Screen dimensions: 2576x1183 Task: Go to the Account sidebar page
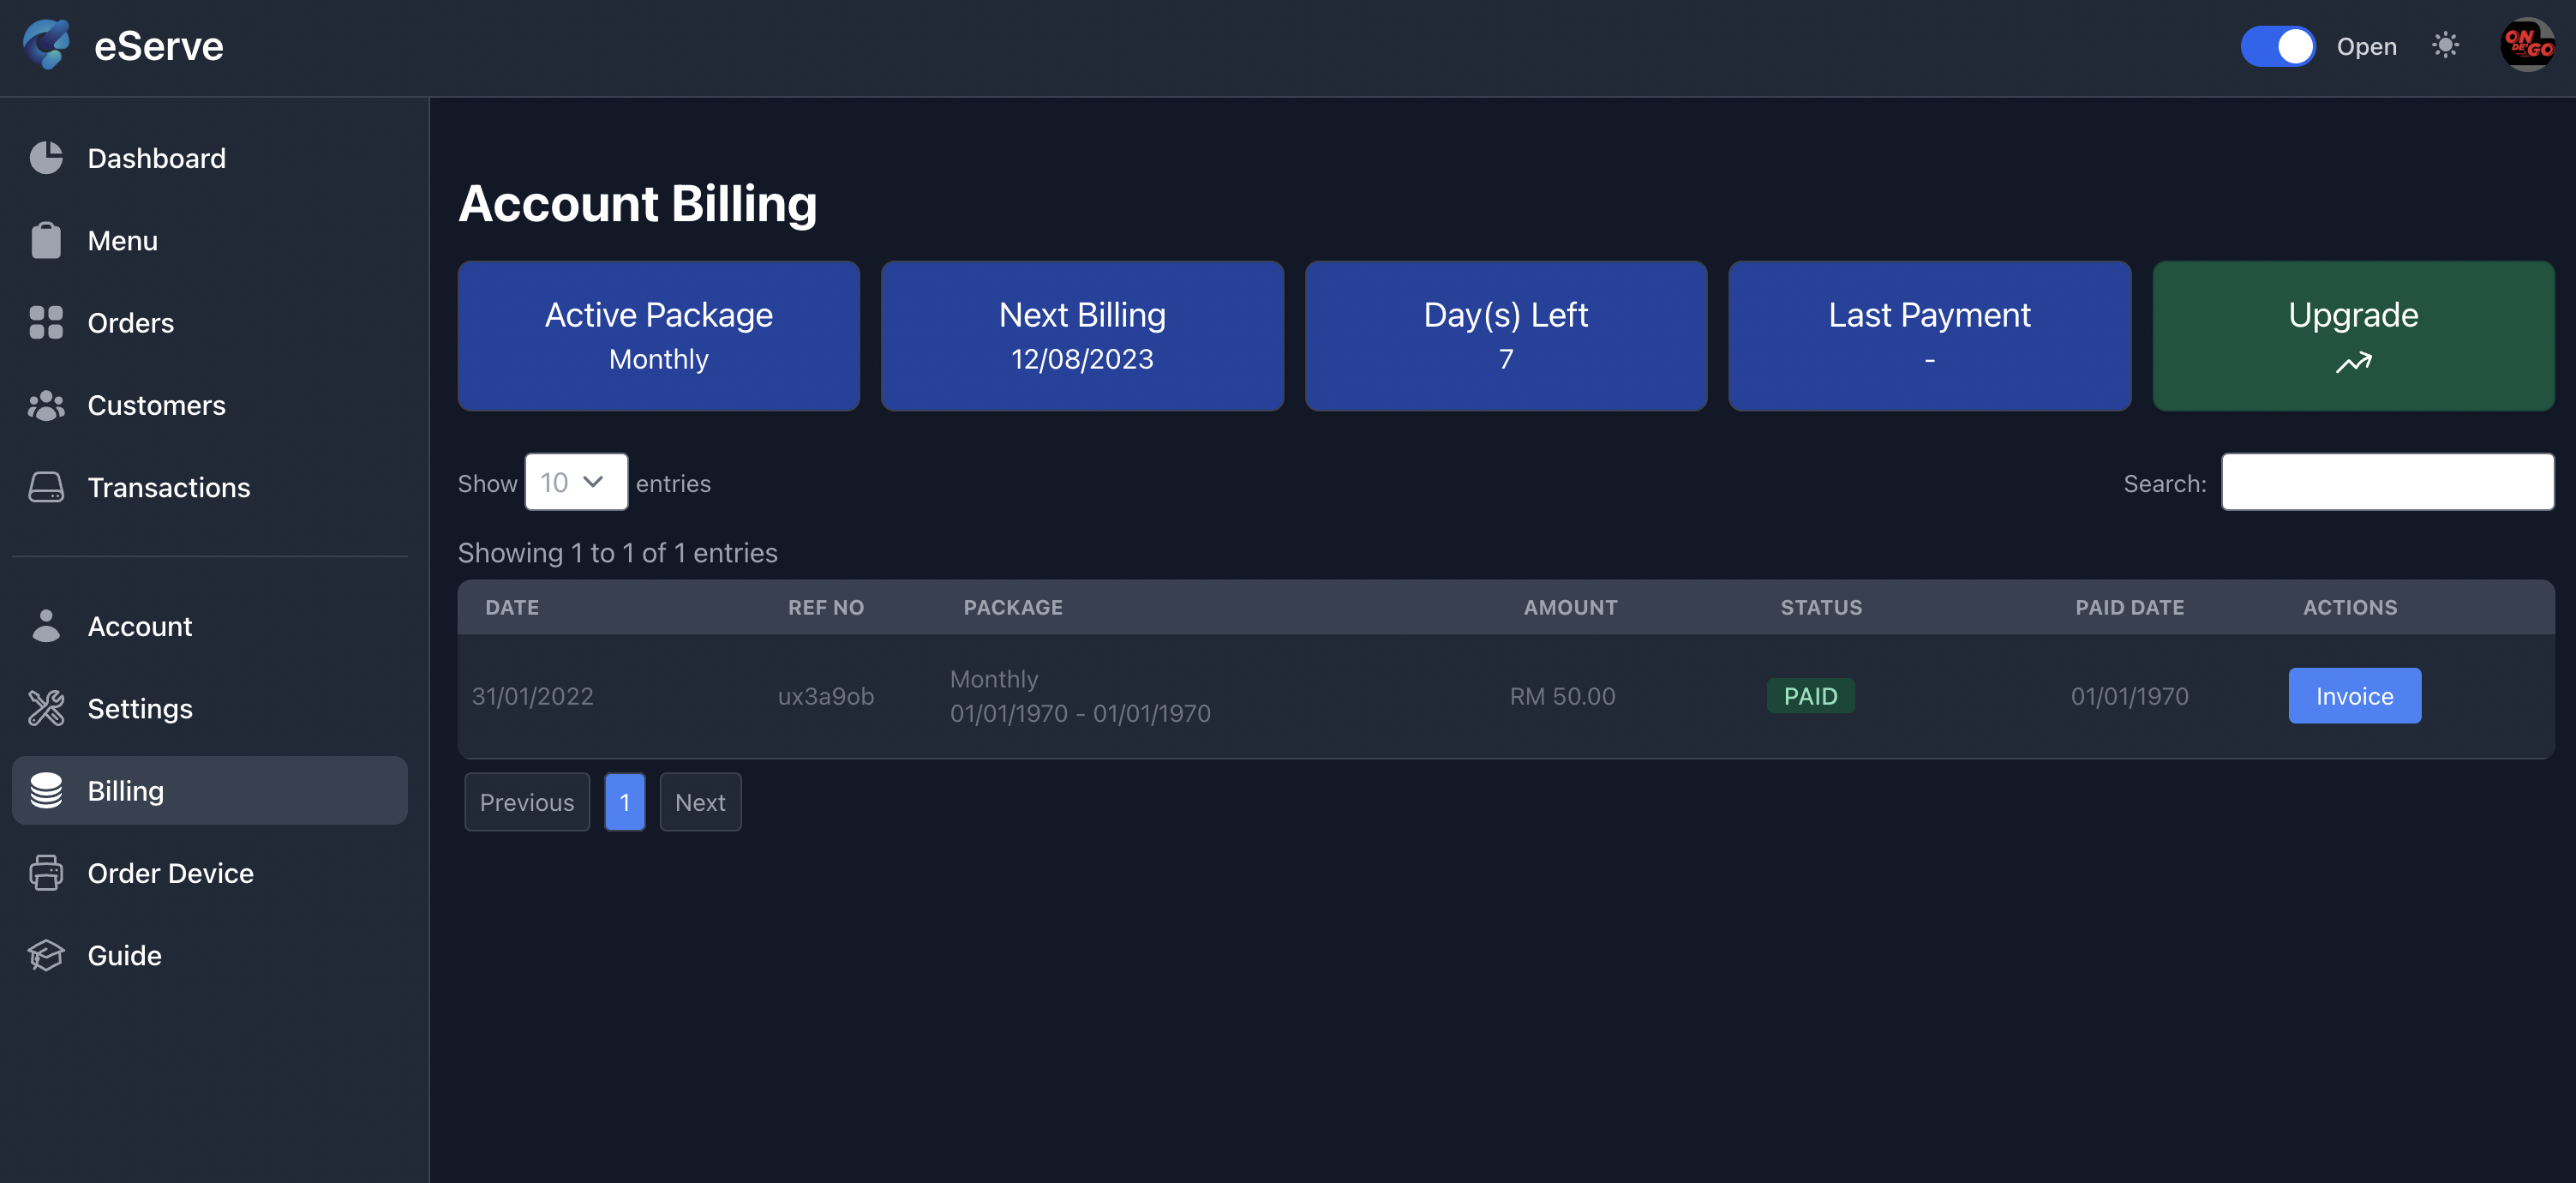[x=140, y=626]
